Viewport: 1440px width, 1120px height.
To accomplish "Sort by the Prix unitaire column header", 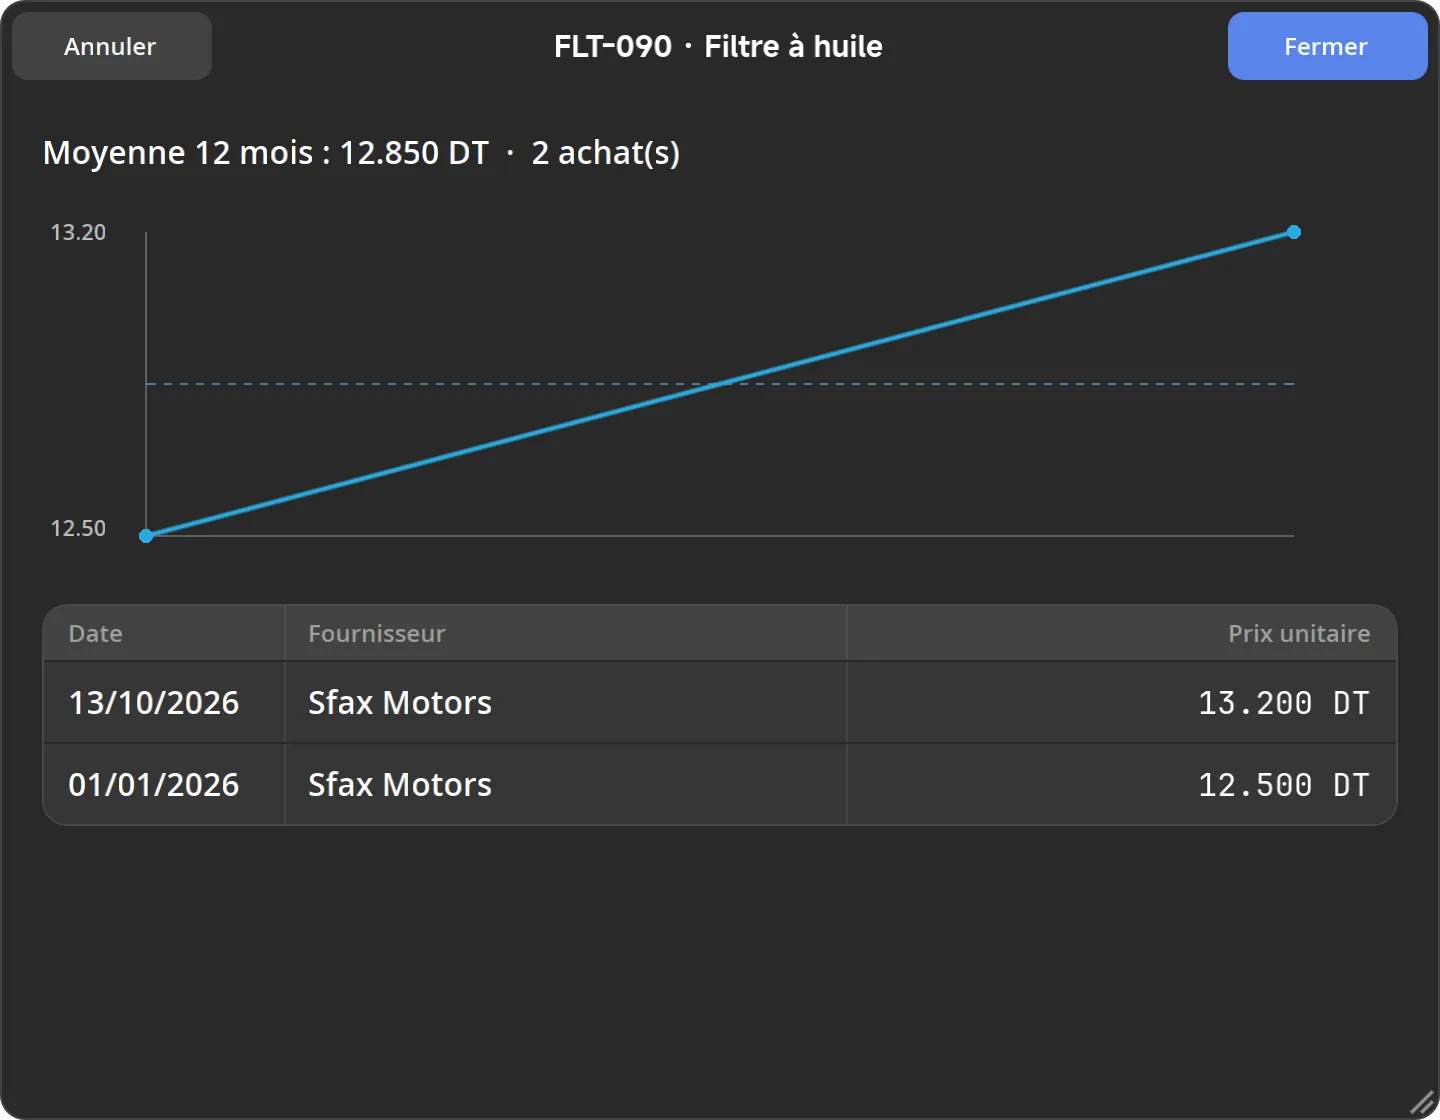I will [x=1299, y=634].
